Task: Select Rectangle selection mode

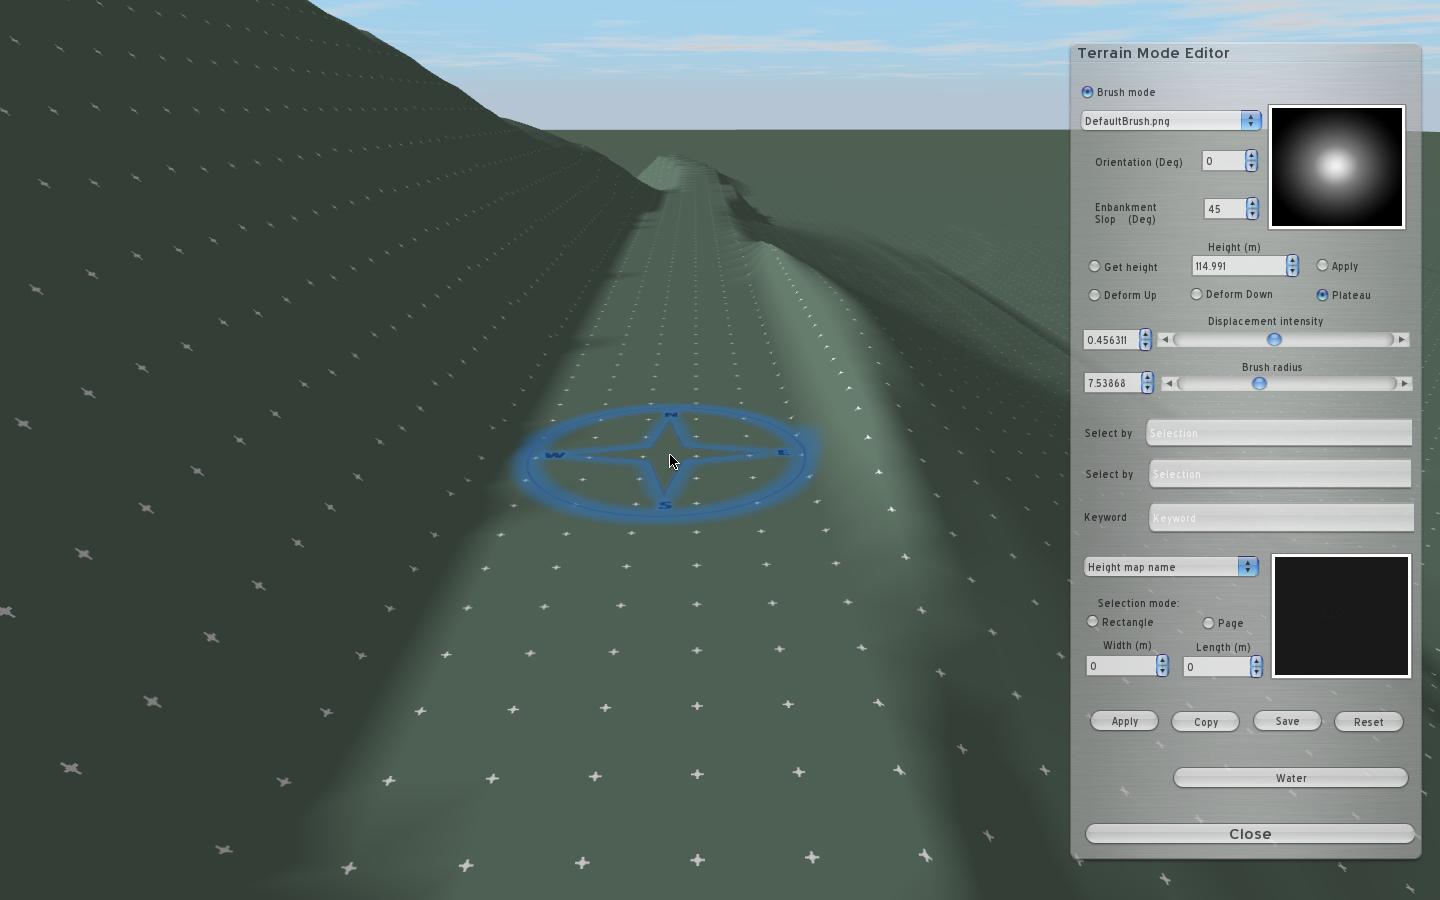Action: pyautogui.click(x=1093, y=622)
